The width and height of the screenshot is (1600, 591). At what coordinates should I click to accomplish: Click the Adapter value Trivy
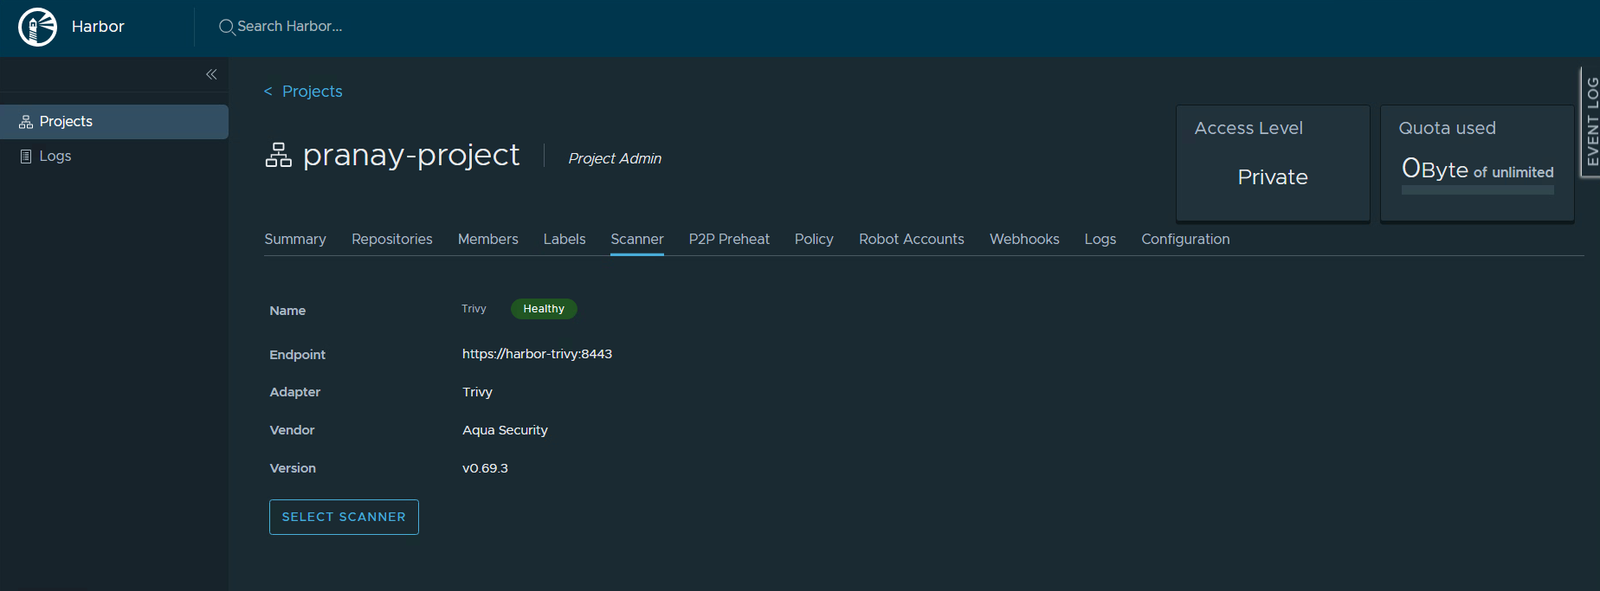[477, 392]
